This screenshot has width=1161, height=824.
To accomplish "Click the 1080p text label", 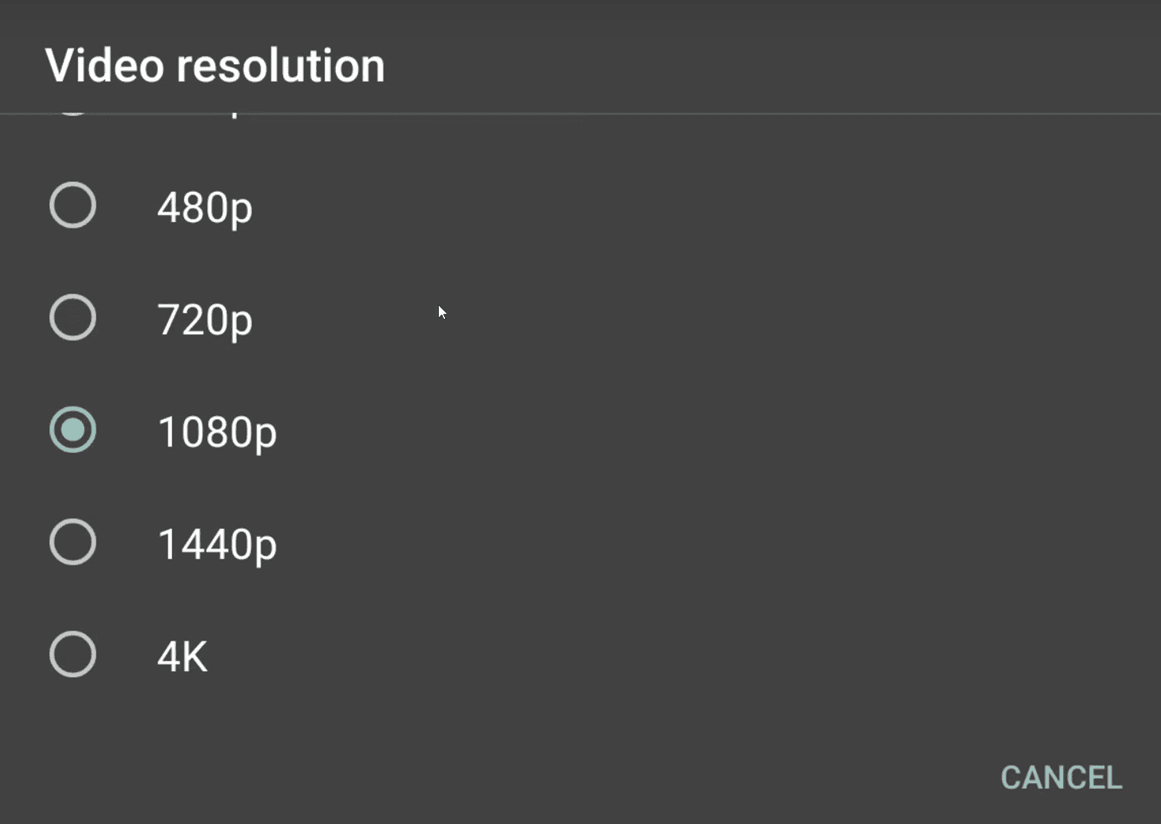I will tap(216, 432).
